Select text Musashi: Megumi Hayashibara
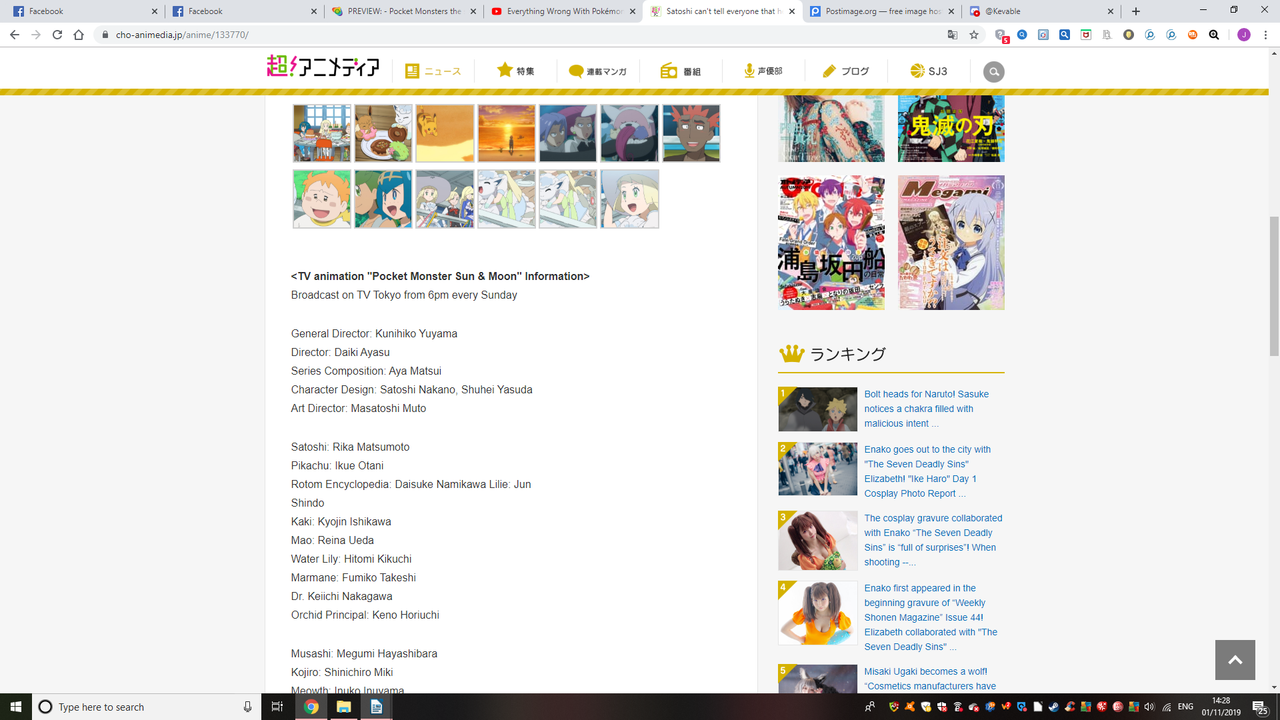The width and height of the screenshot is (1280, 720). click(x=364, y=654)
